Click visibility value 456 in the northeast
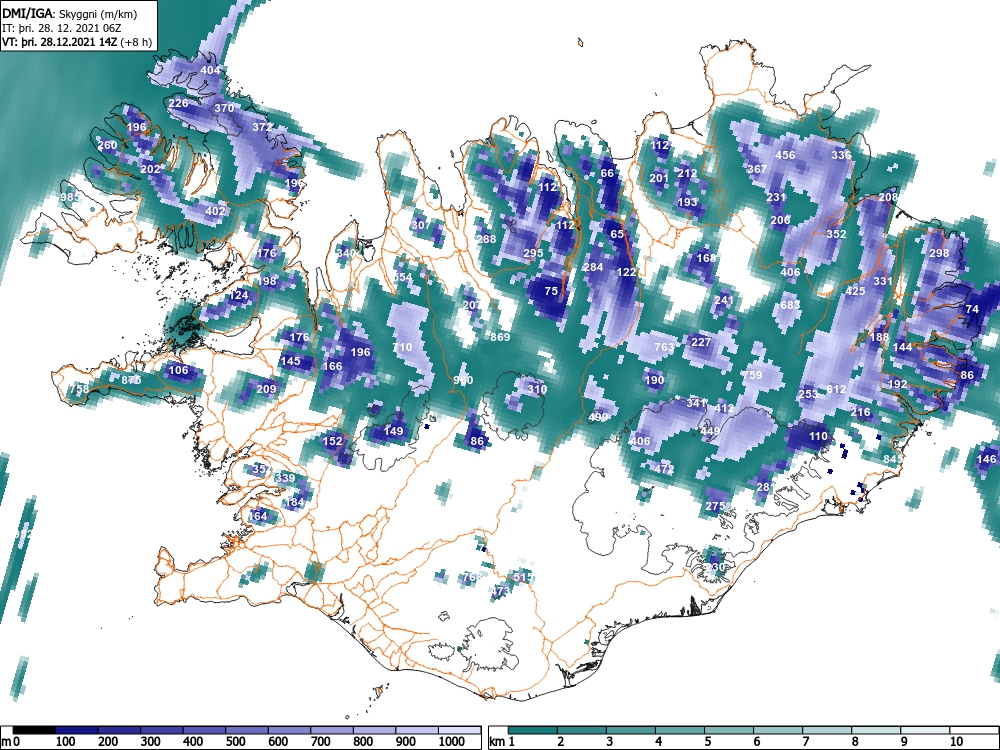This screenshot has height=750, width=1000. [x=785, y=155]
